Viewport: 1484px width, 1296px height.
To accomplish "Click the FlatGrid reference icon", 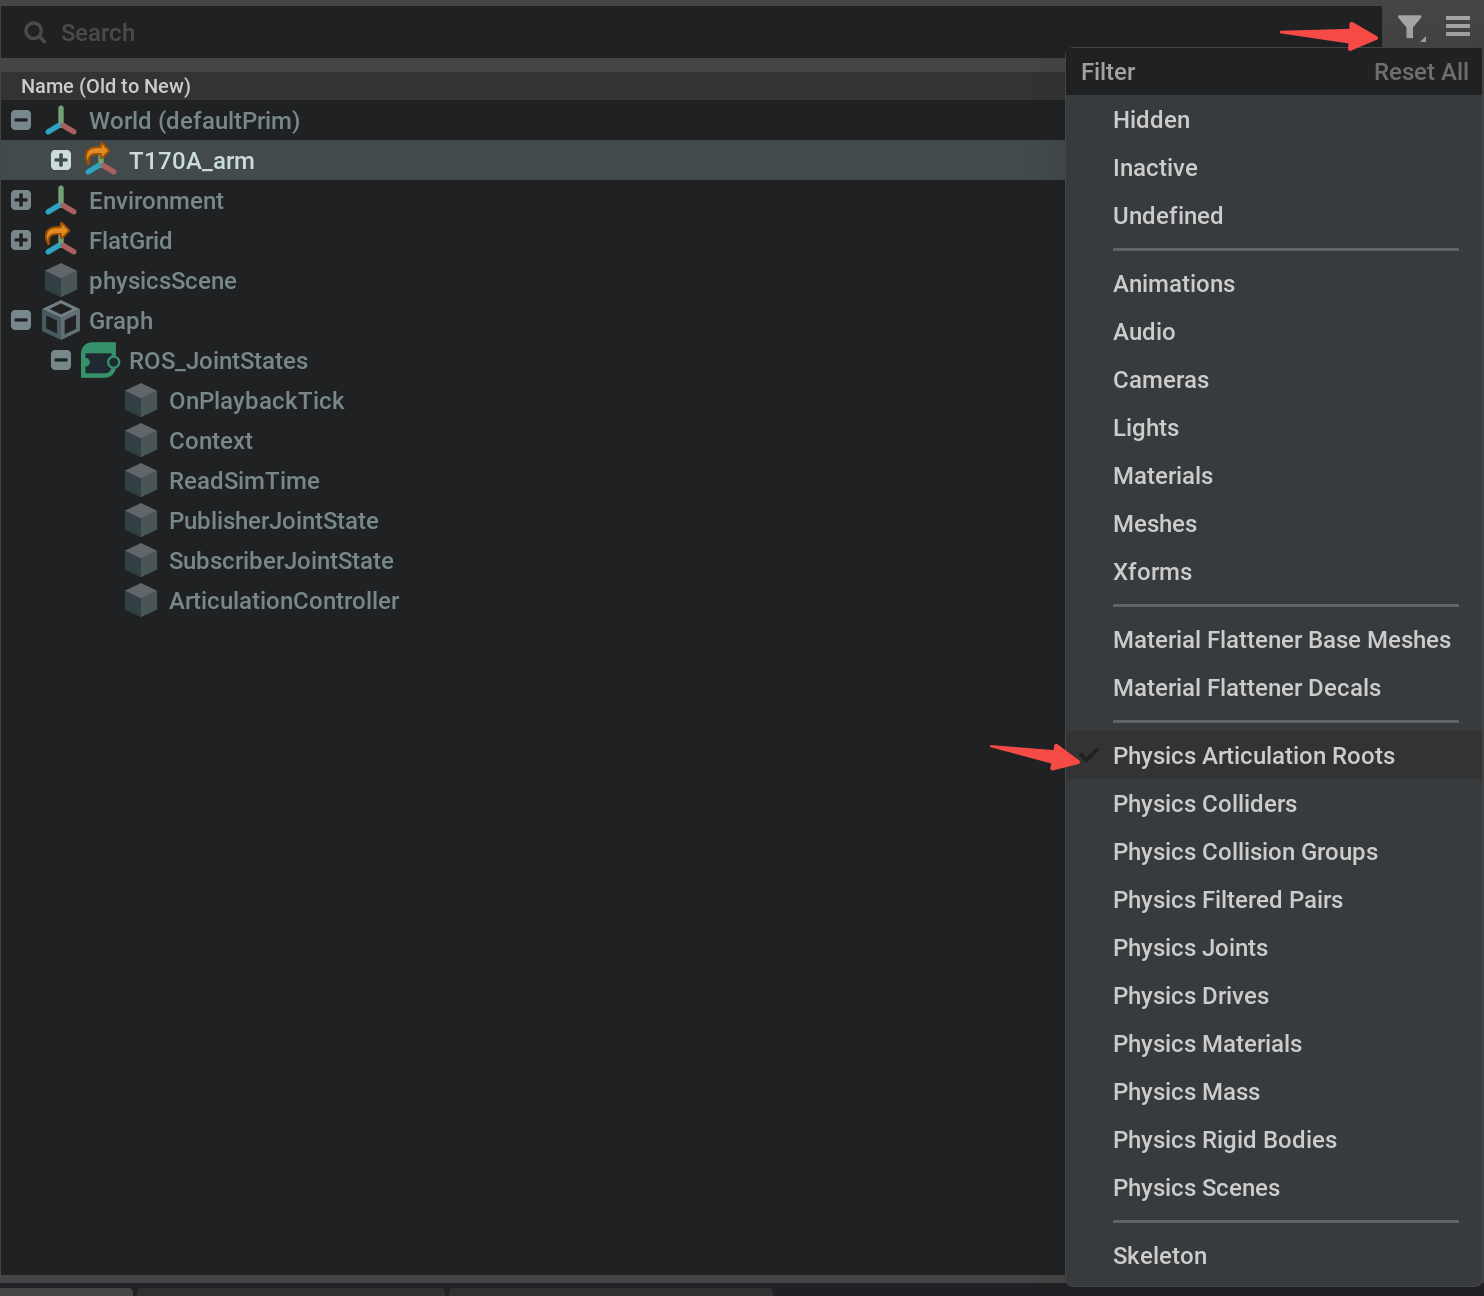I will pyautogui.click(x=60, y=240).
